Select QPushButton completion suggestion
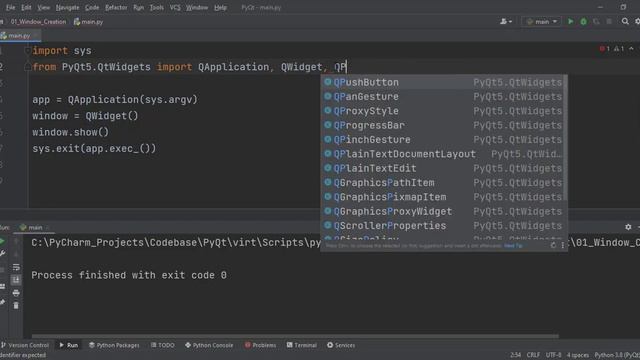 (443, 82)
